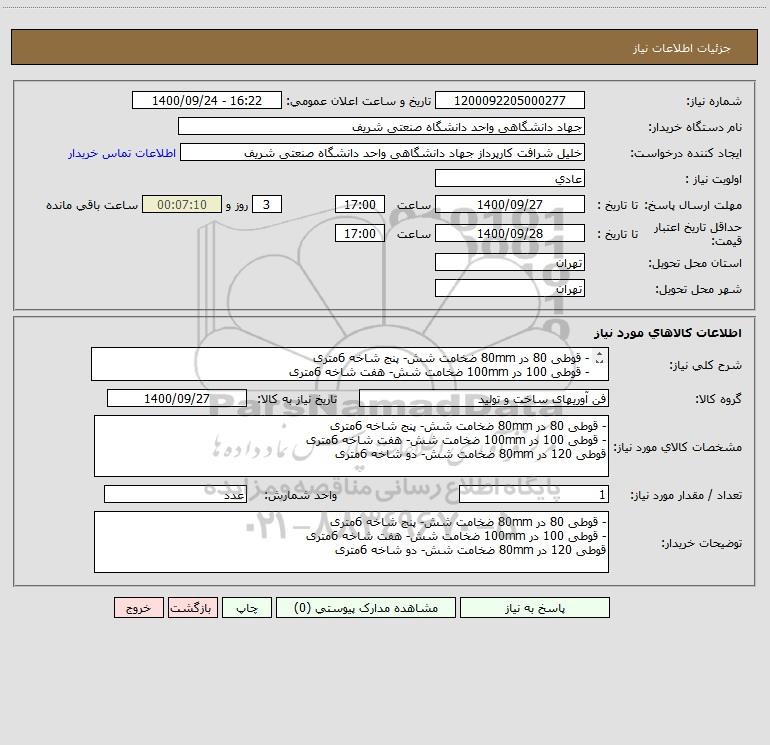The image size is (770, 745).
Task: Open اطلاعات تماس خریدار link
Action: pos(122,153)
